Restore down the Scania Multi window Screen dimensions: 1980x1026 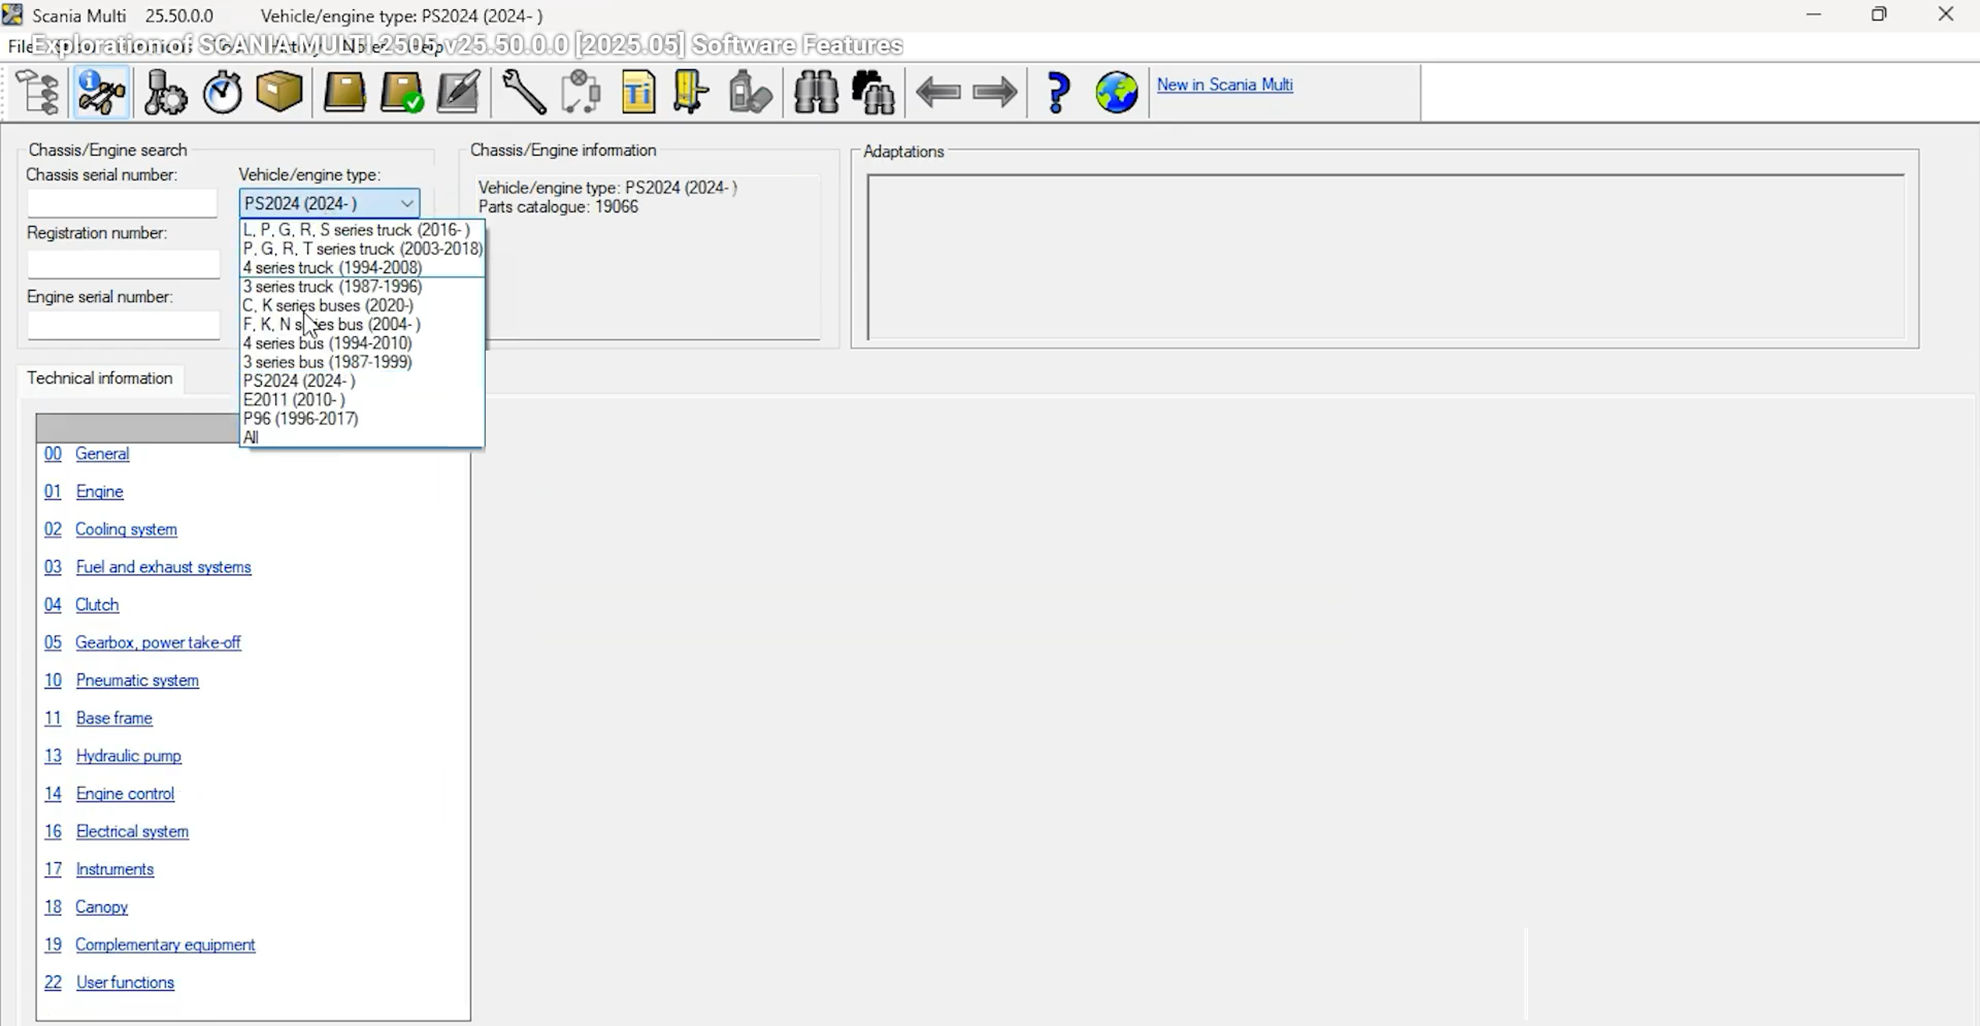click(1879, 15)
